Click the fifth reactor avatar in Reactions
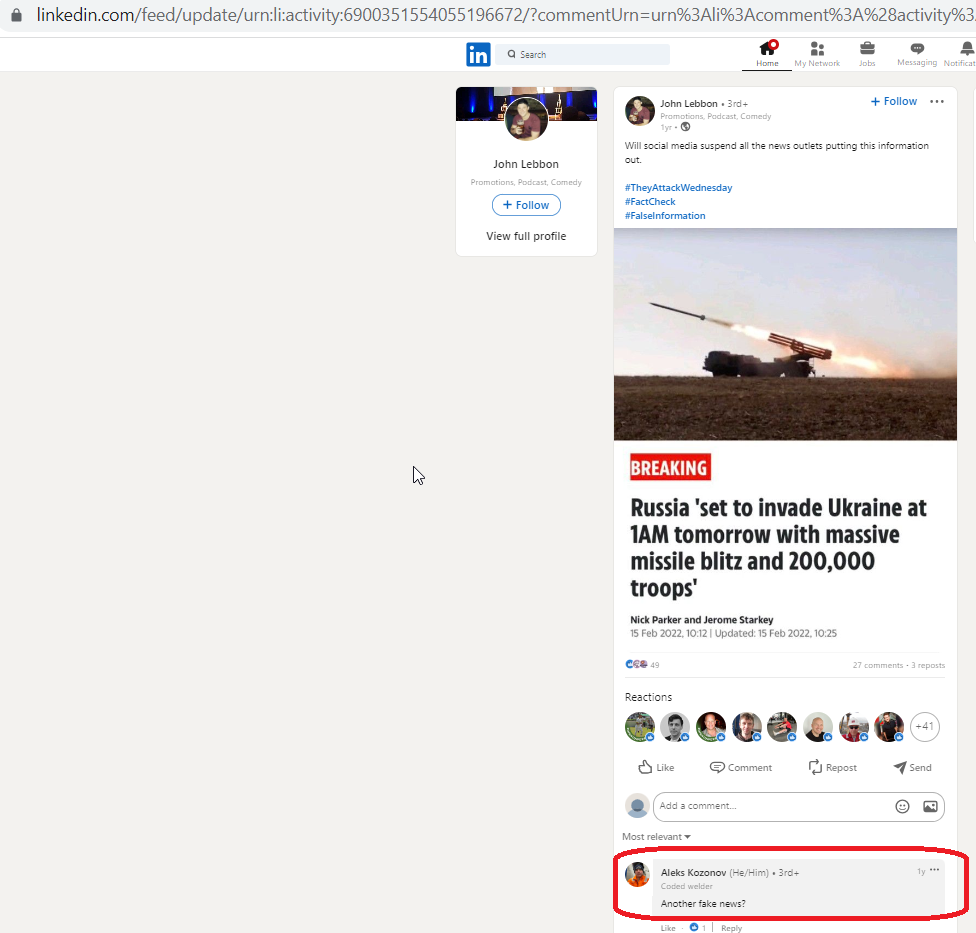 click(782, 726)
